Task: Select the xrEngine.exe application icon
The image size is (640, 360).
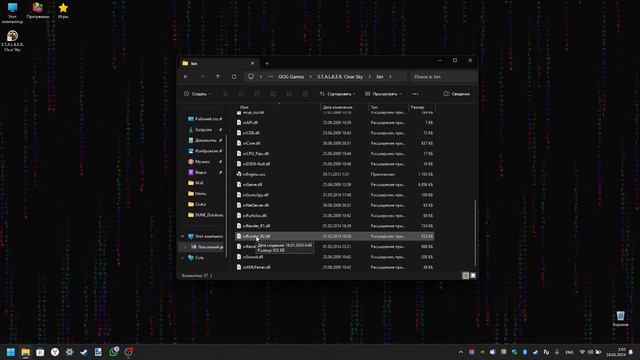Action: point(239,174)
